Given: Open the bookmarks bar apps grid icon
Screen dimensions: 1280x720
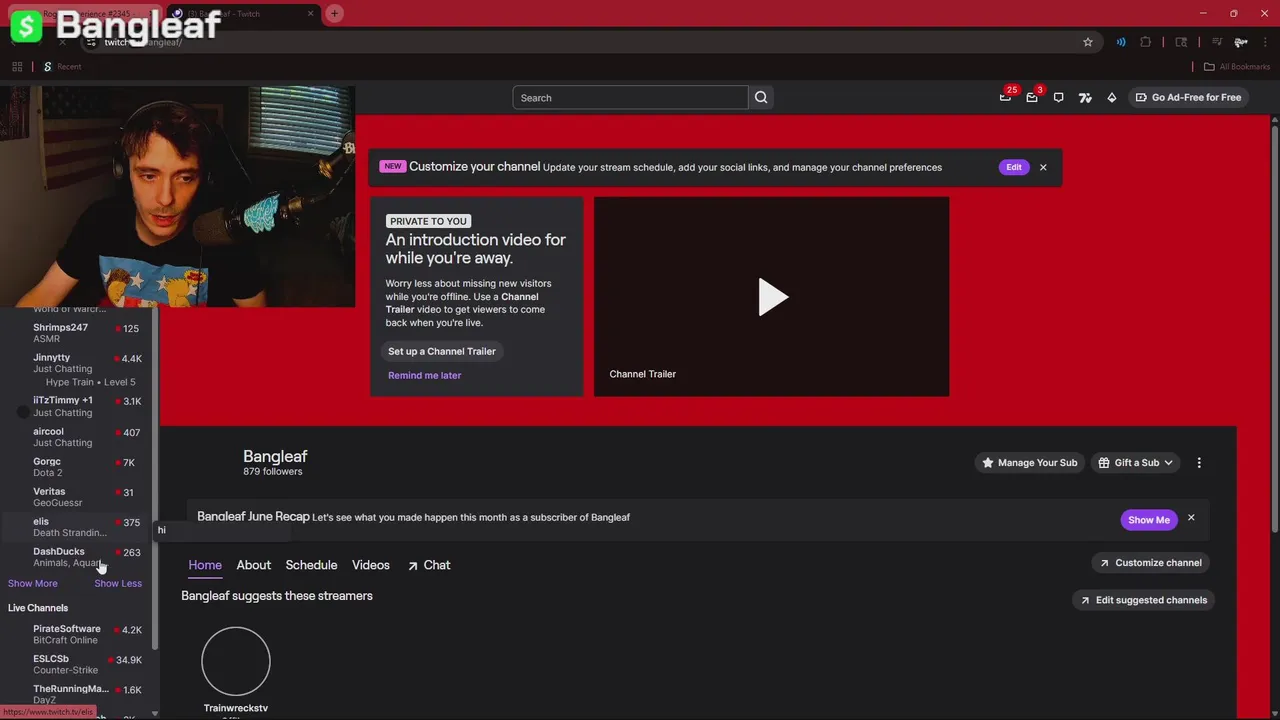Looking at the screenshot, I should point(17,67).
